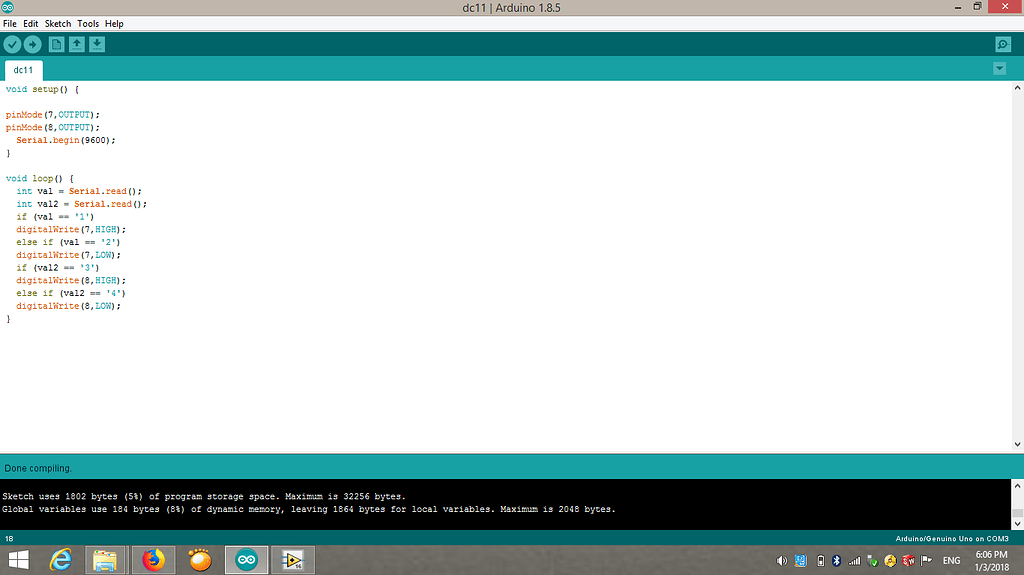Open the Edit menu
Image resolution: width=1024 pixels, height=575 pixels.
tap(31, 24)
